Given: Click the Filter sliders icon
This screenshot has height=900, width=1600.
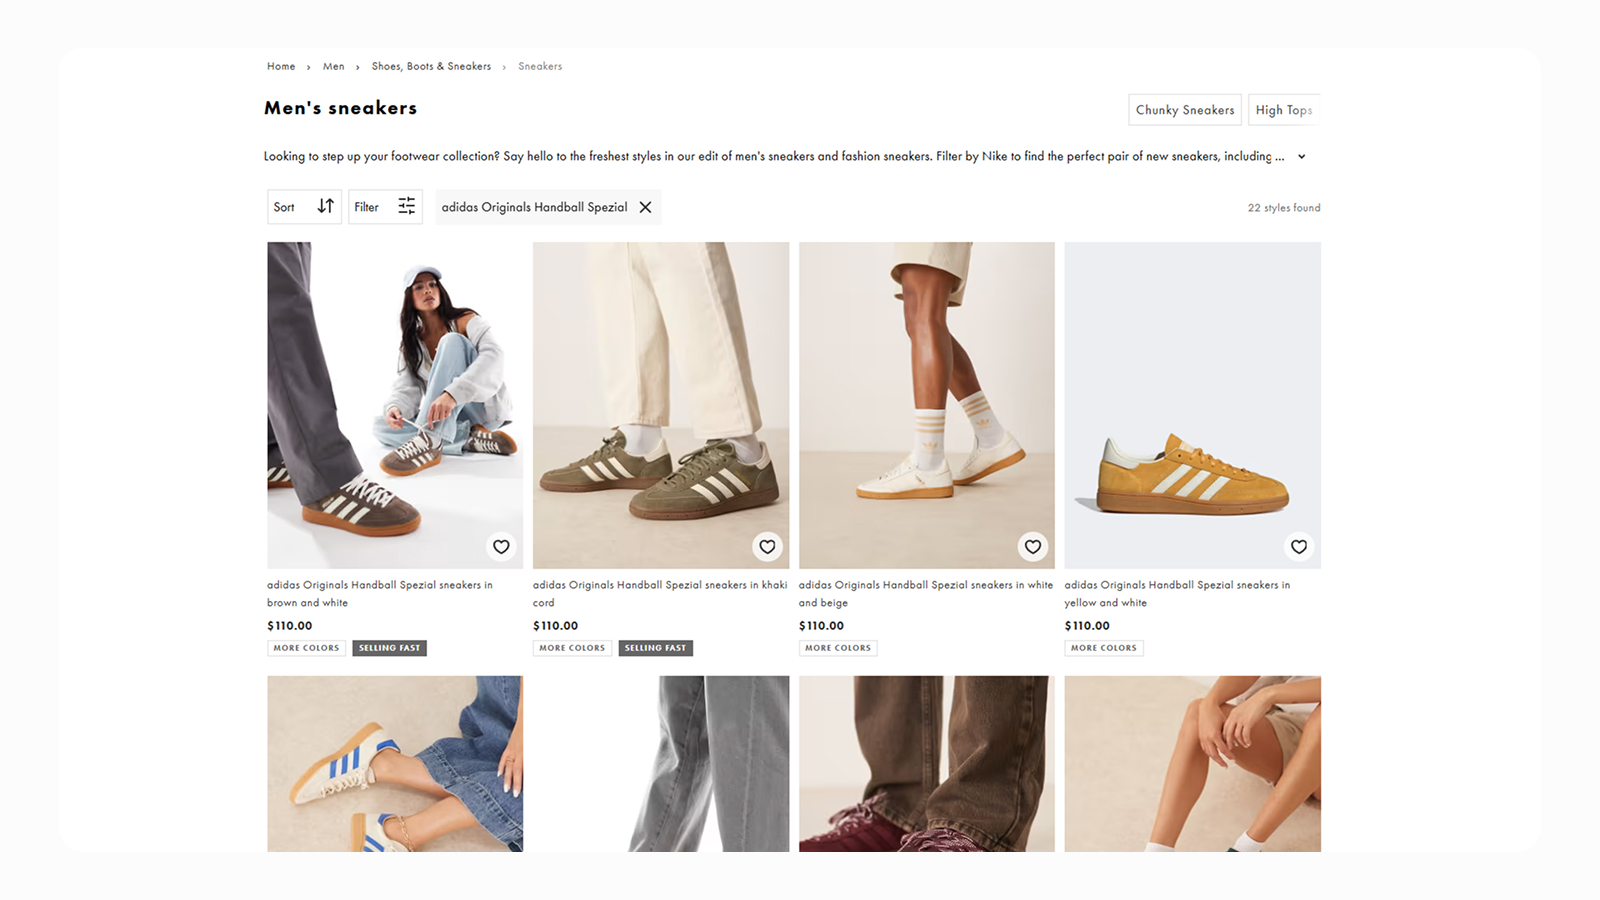Looking at the screenshot, I should (x=406, y=206).
